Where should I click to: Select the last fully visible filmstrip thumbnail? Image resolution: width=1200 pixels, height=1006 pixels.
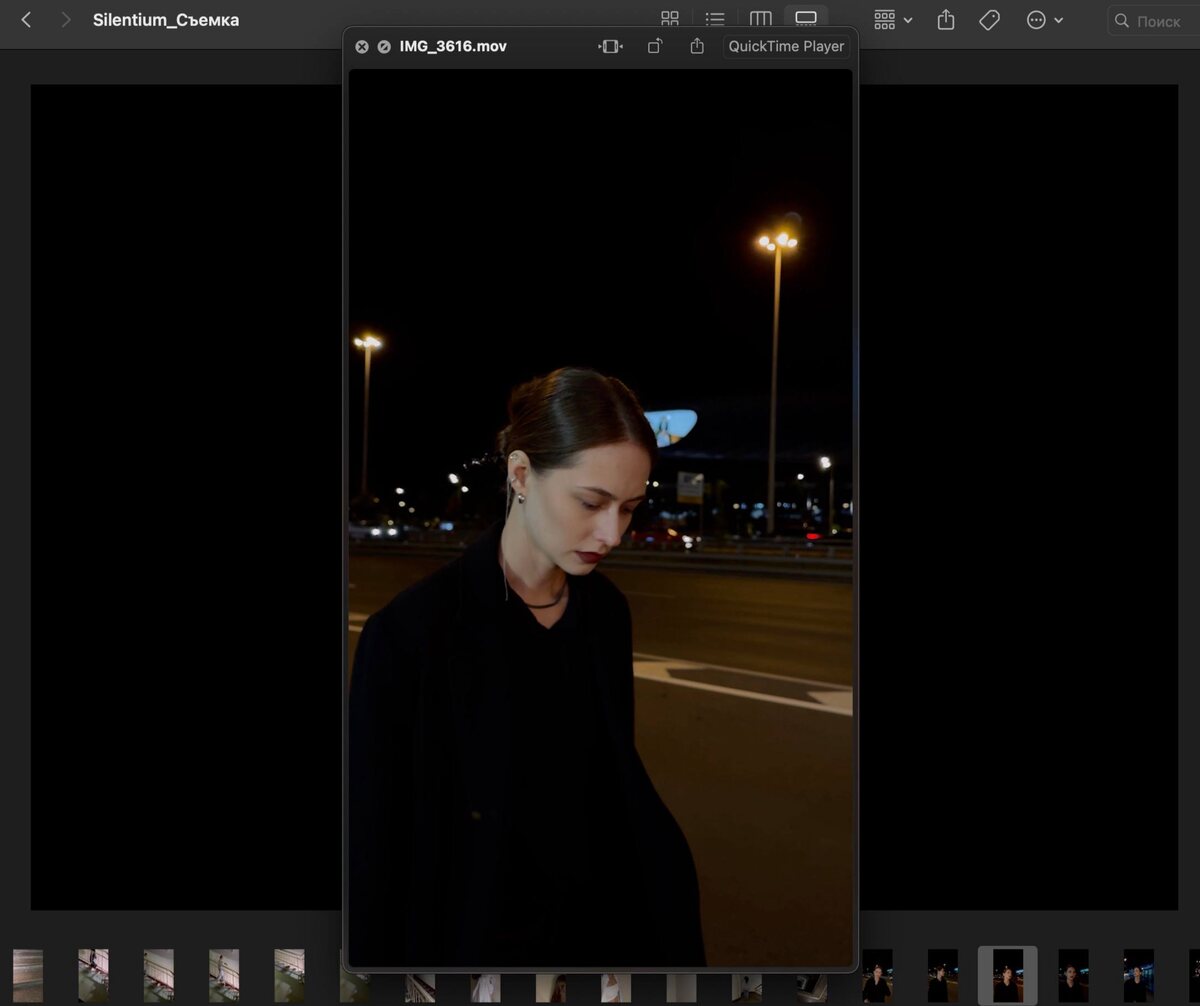[x=1138, y=975]
